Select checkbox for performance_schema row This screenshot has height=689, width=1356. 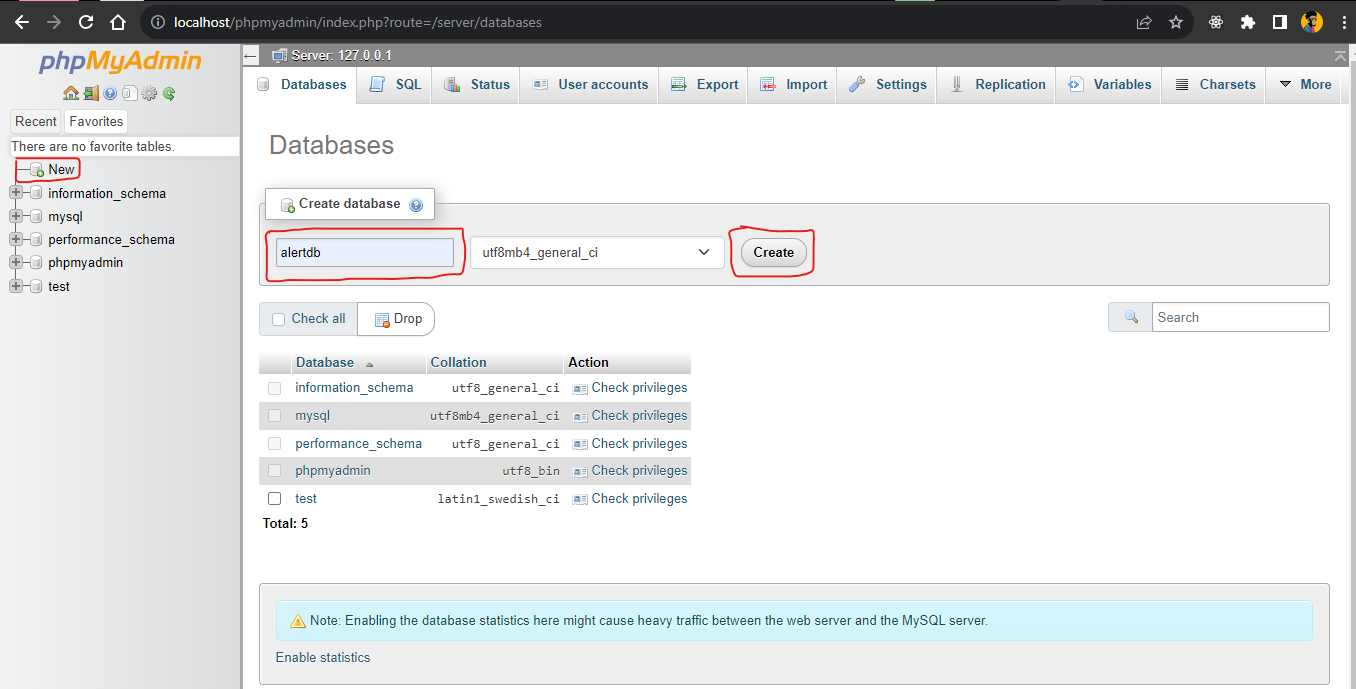pos(274,443)
